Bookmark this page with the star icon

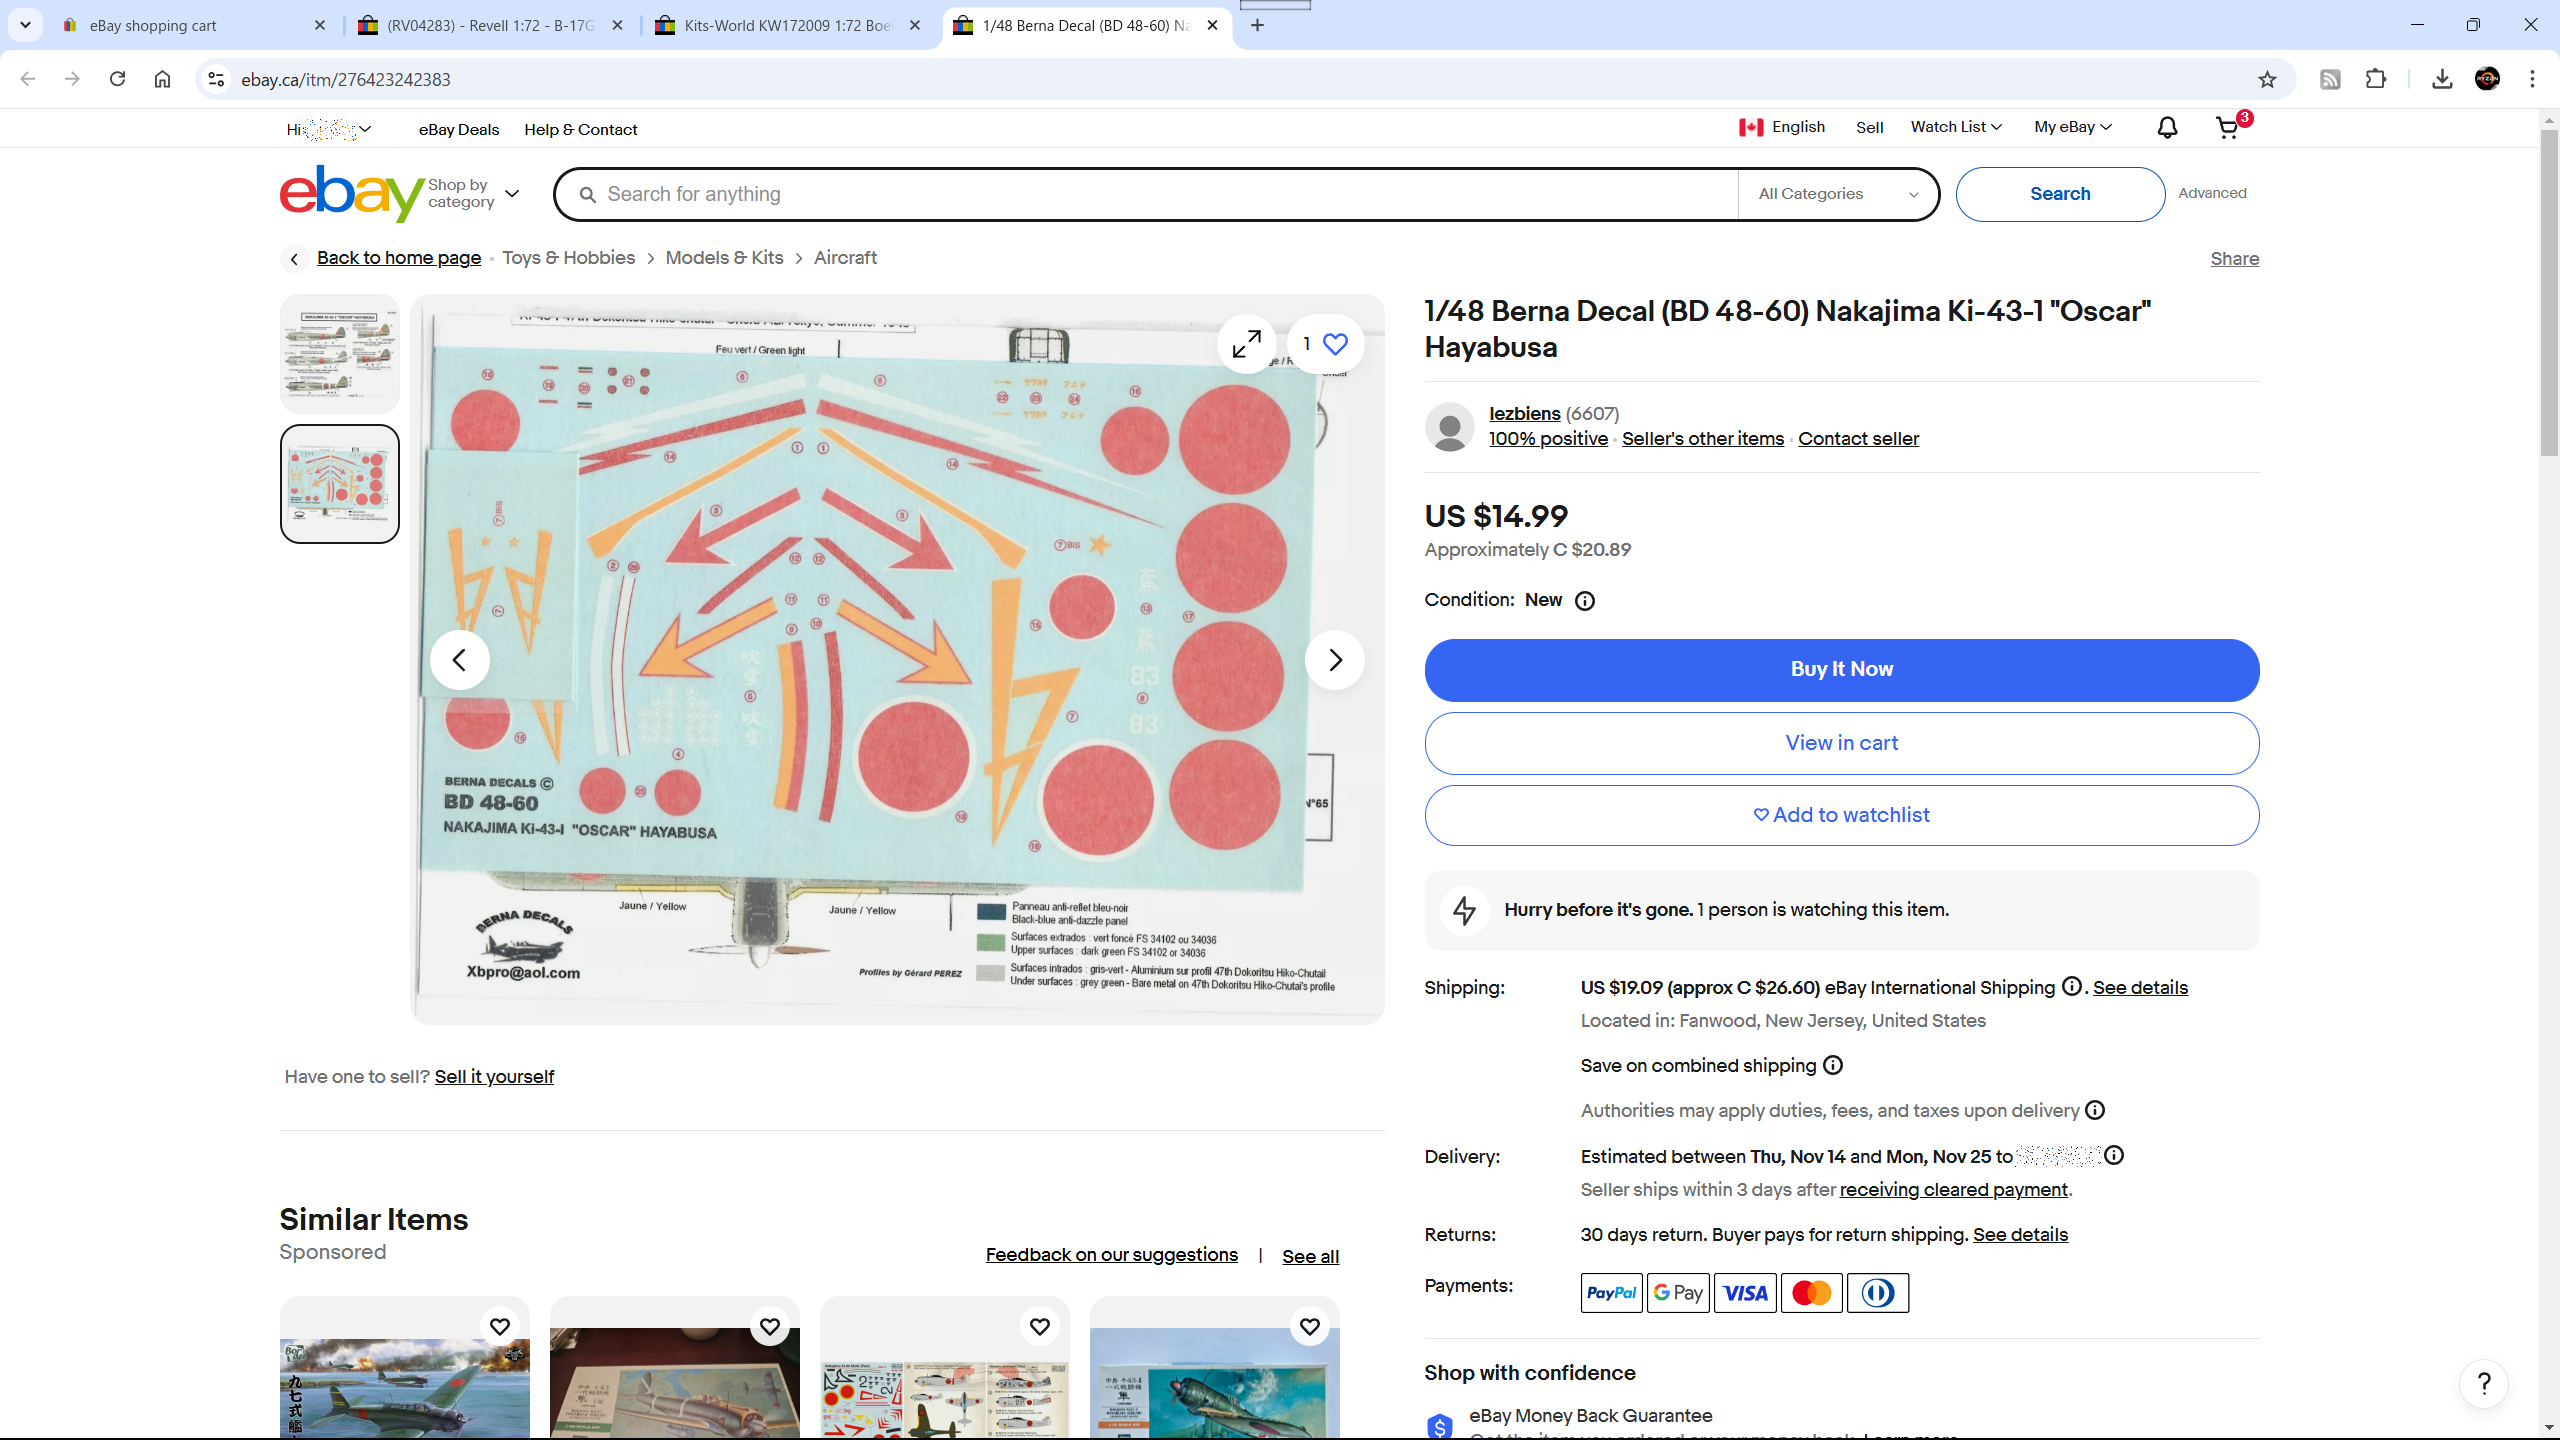pyautogui.click(x=2267, y=80)
